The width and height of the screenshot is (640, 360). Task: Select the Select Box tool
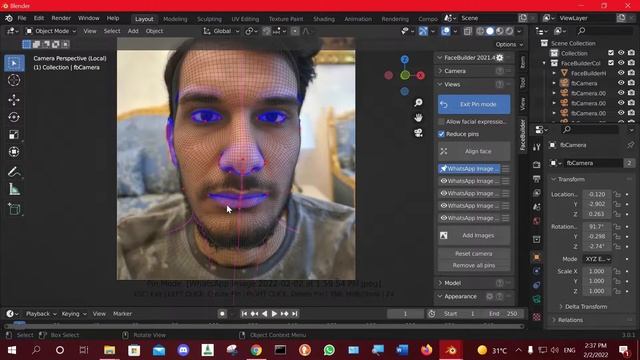click(x=14, y=63)
